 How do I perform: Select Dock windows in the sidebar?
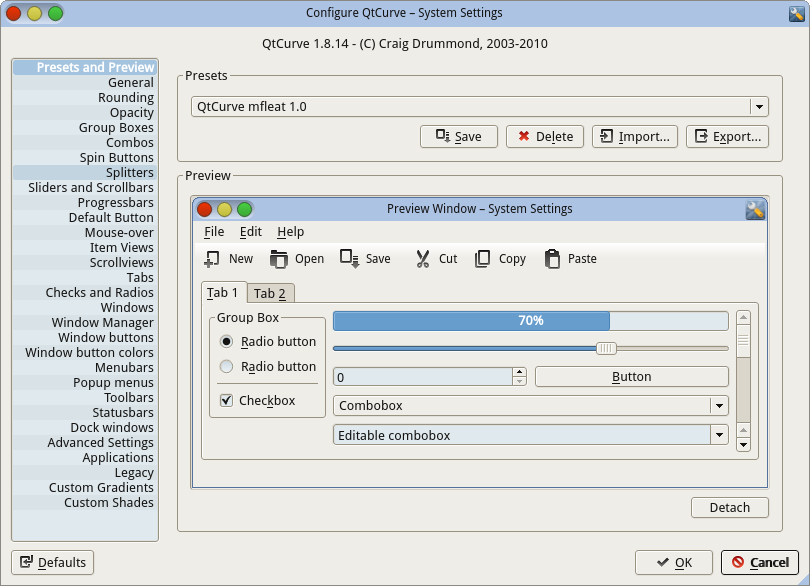pyautogui.click(x=85, y=427)
